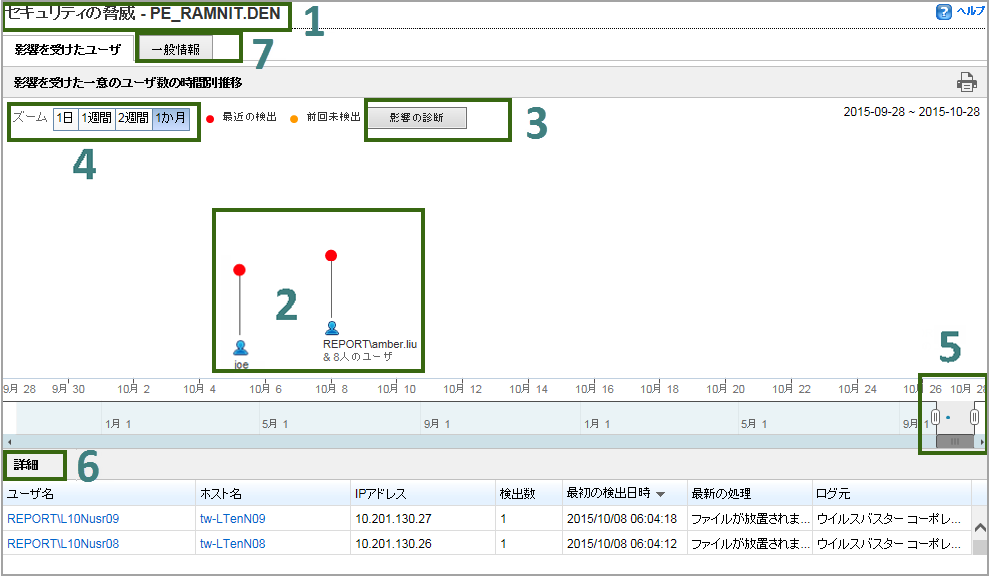The image size is (989, 576).
Task: Click red detection dot above amber.liu
Action: tap(331, 256)
